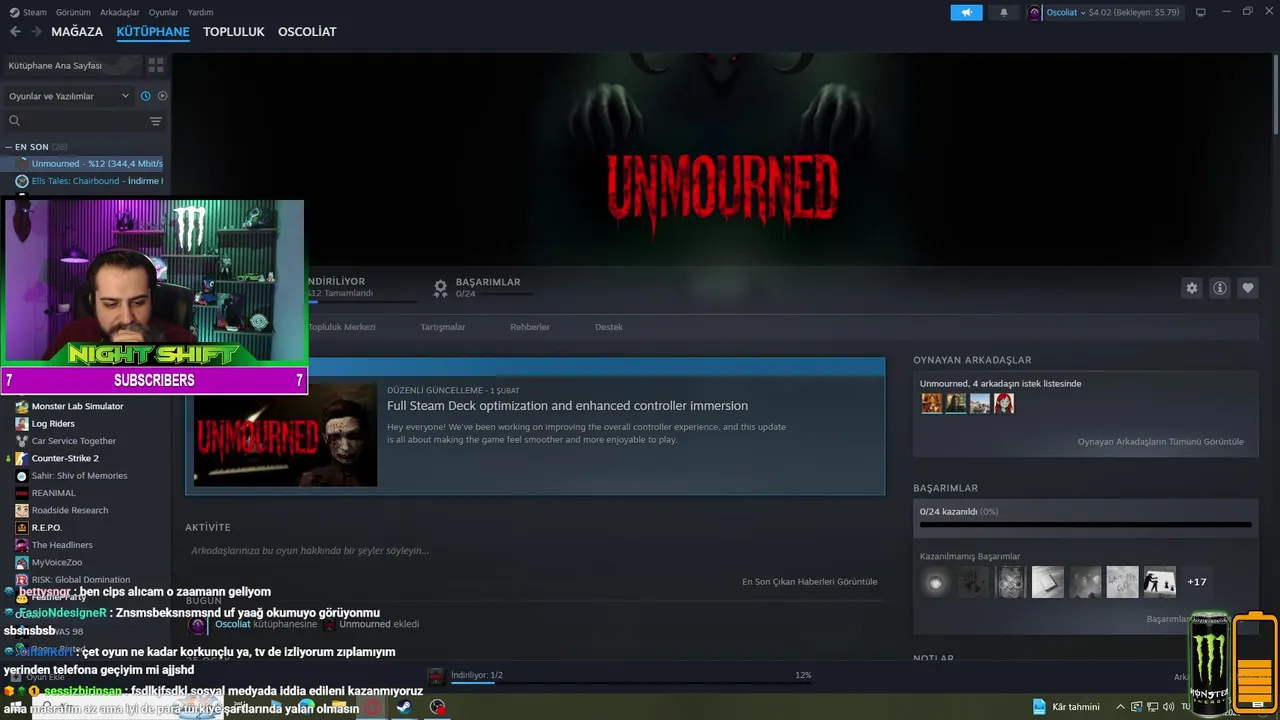Open Unmourned game settings gear
This screenshot has width=1280, height=720.
tap(1192, 288)
